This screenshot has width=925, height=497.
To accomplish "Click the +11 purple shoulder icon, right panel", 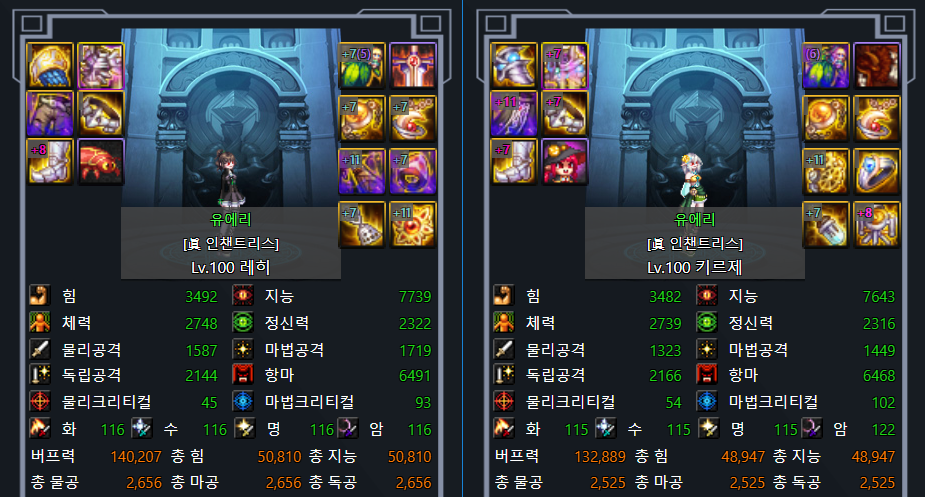I will tap(514, 113).
